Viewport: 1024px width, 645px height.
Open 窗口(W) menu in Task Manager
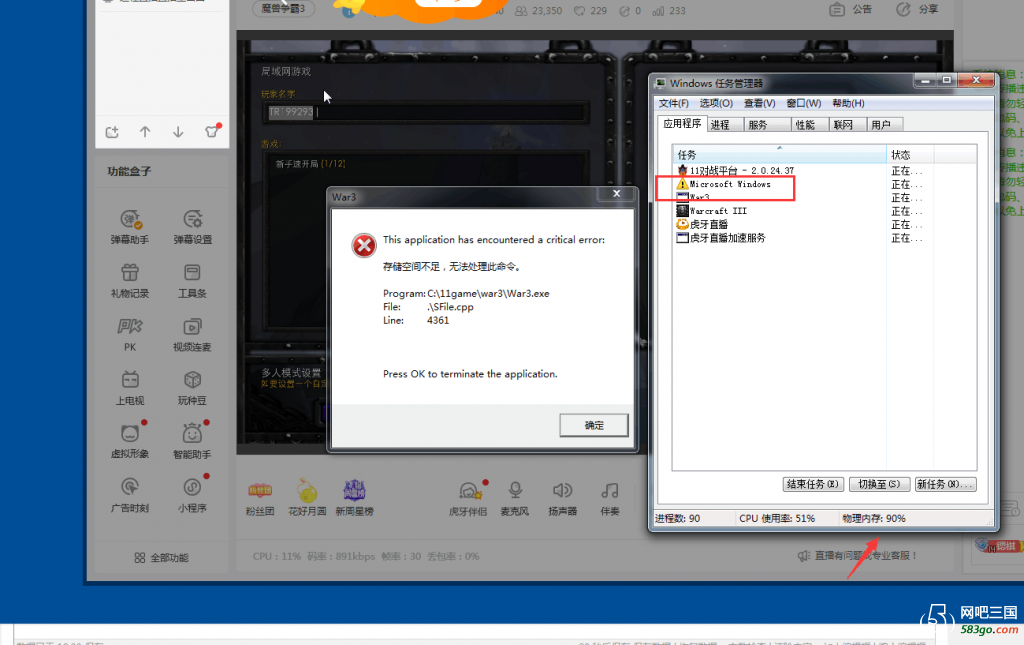pyautogui.click(x=803, y=103)
